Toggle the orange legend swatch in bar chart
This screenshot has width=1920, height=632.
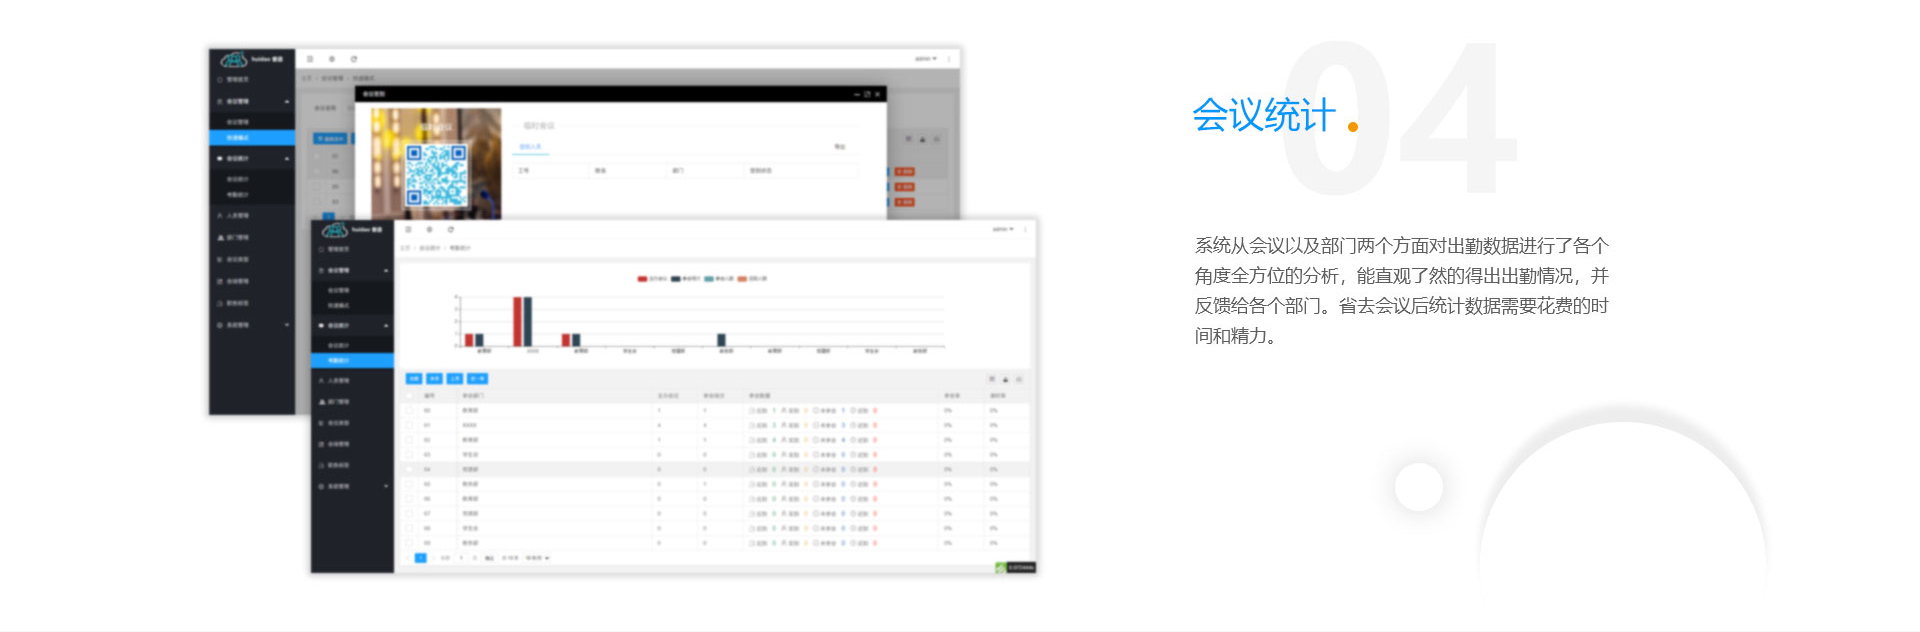(742, 279)
